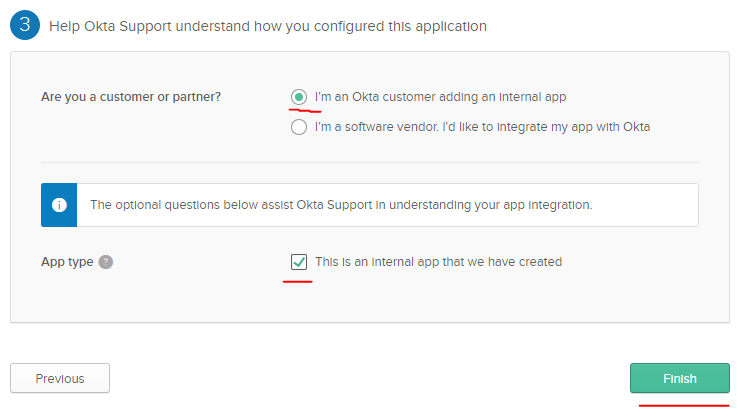Uncheck the internal app checkbox
The image size is (741, 408).
tap(299, 262)
